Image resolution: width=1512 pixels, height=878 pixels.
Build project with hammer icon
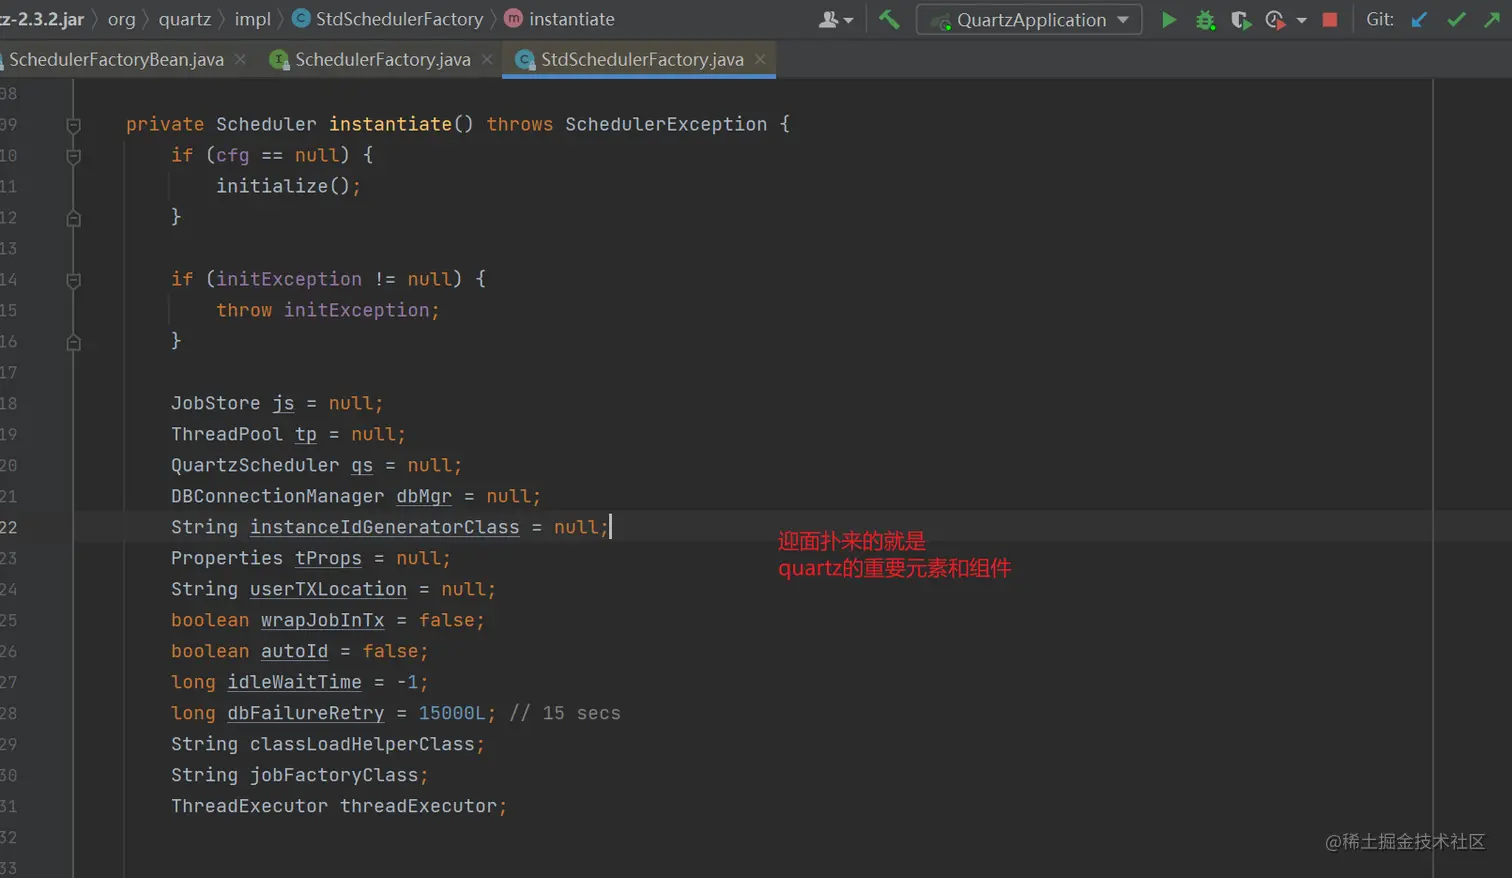(888, 19)
